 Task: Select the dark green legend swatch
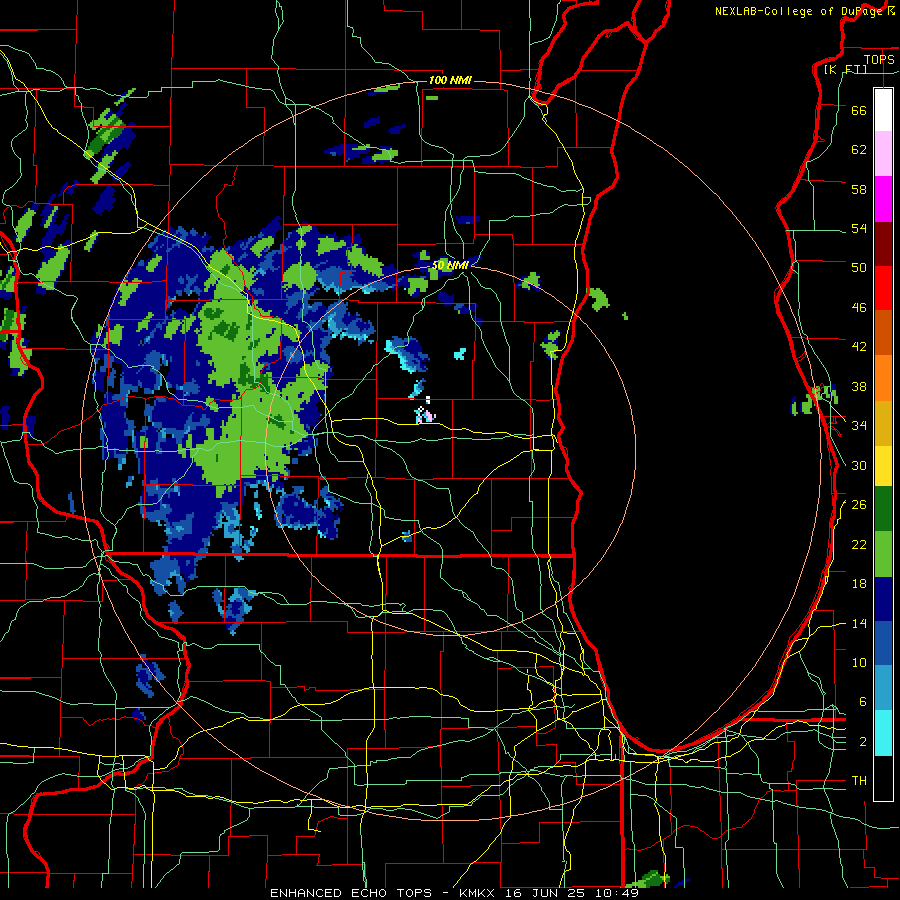coord(883,509)
